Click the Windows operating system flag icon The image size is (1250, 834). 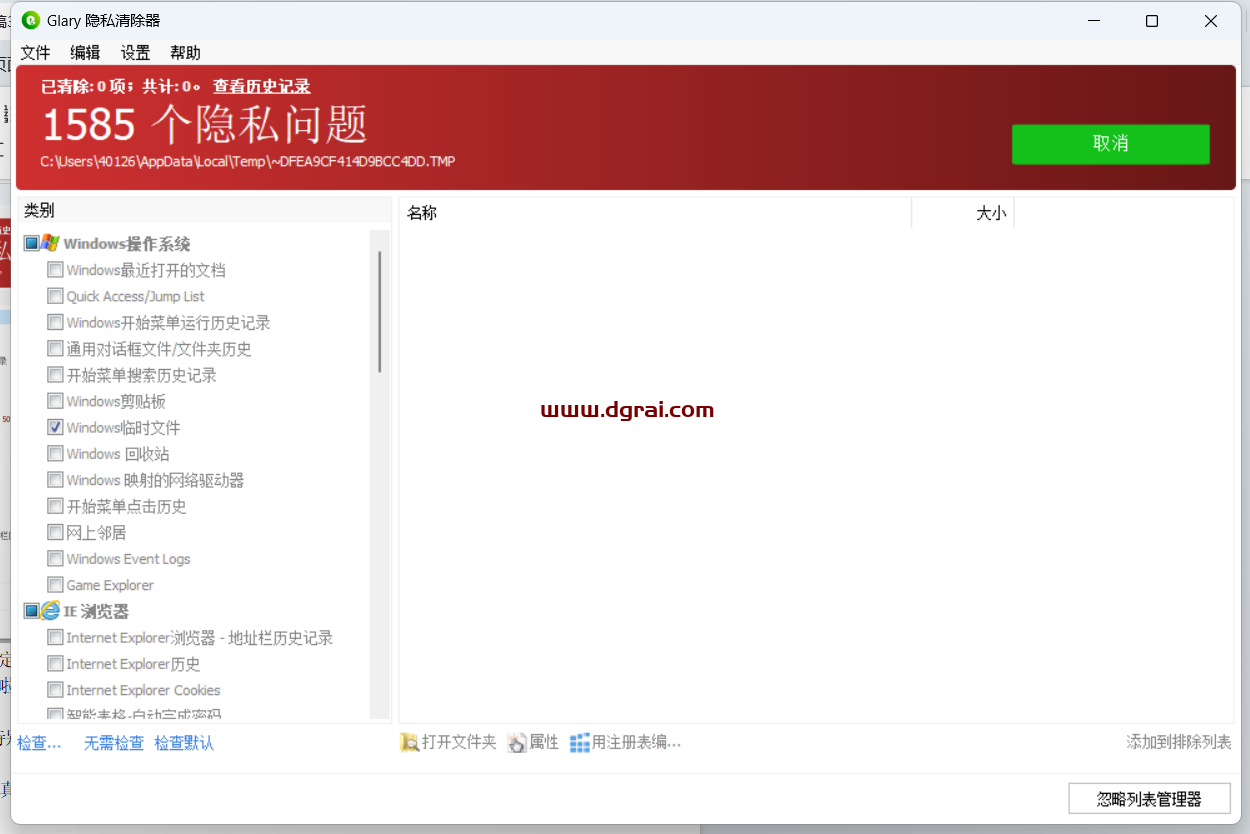click(50, 243)
